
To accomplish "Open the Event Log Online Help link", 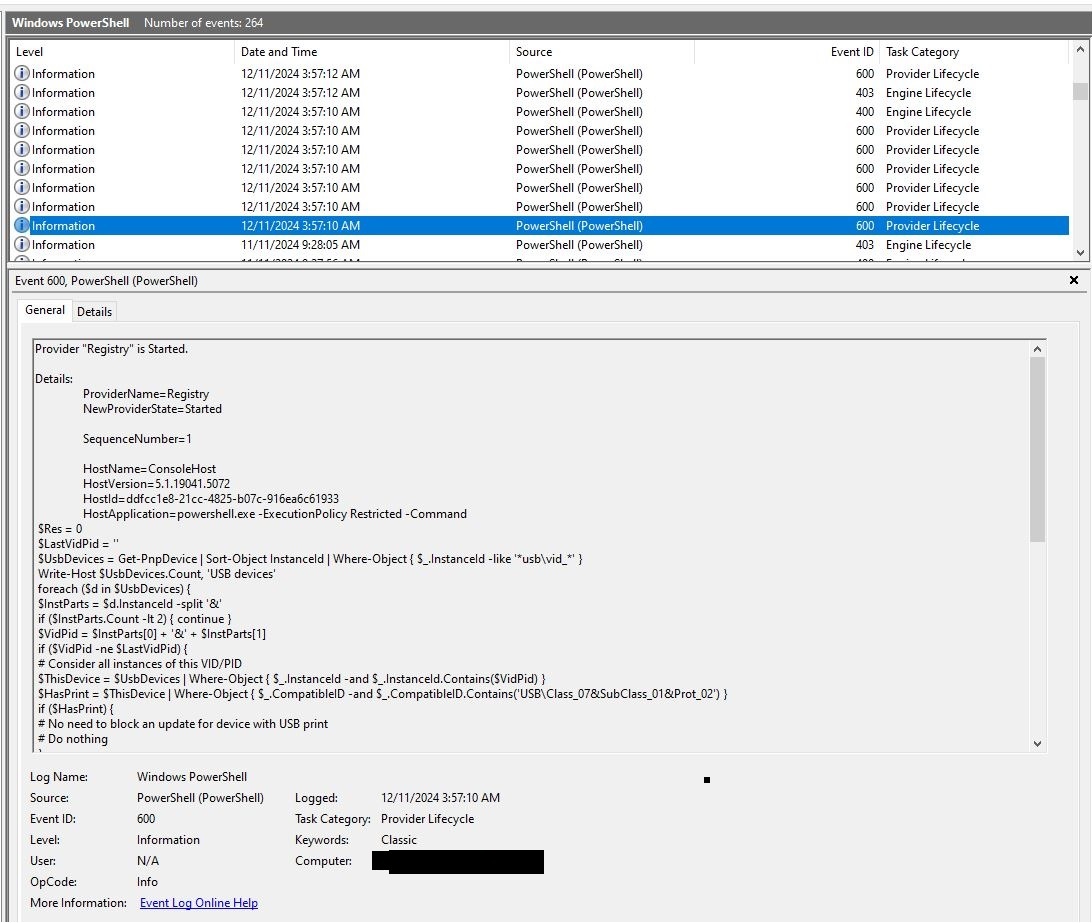I will (x=198, y=903).
